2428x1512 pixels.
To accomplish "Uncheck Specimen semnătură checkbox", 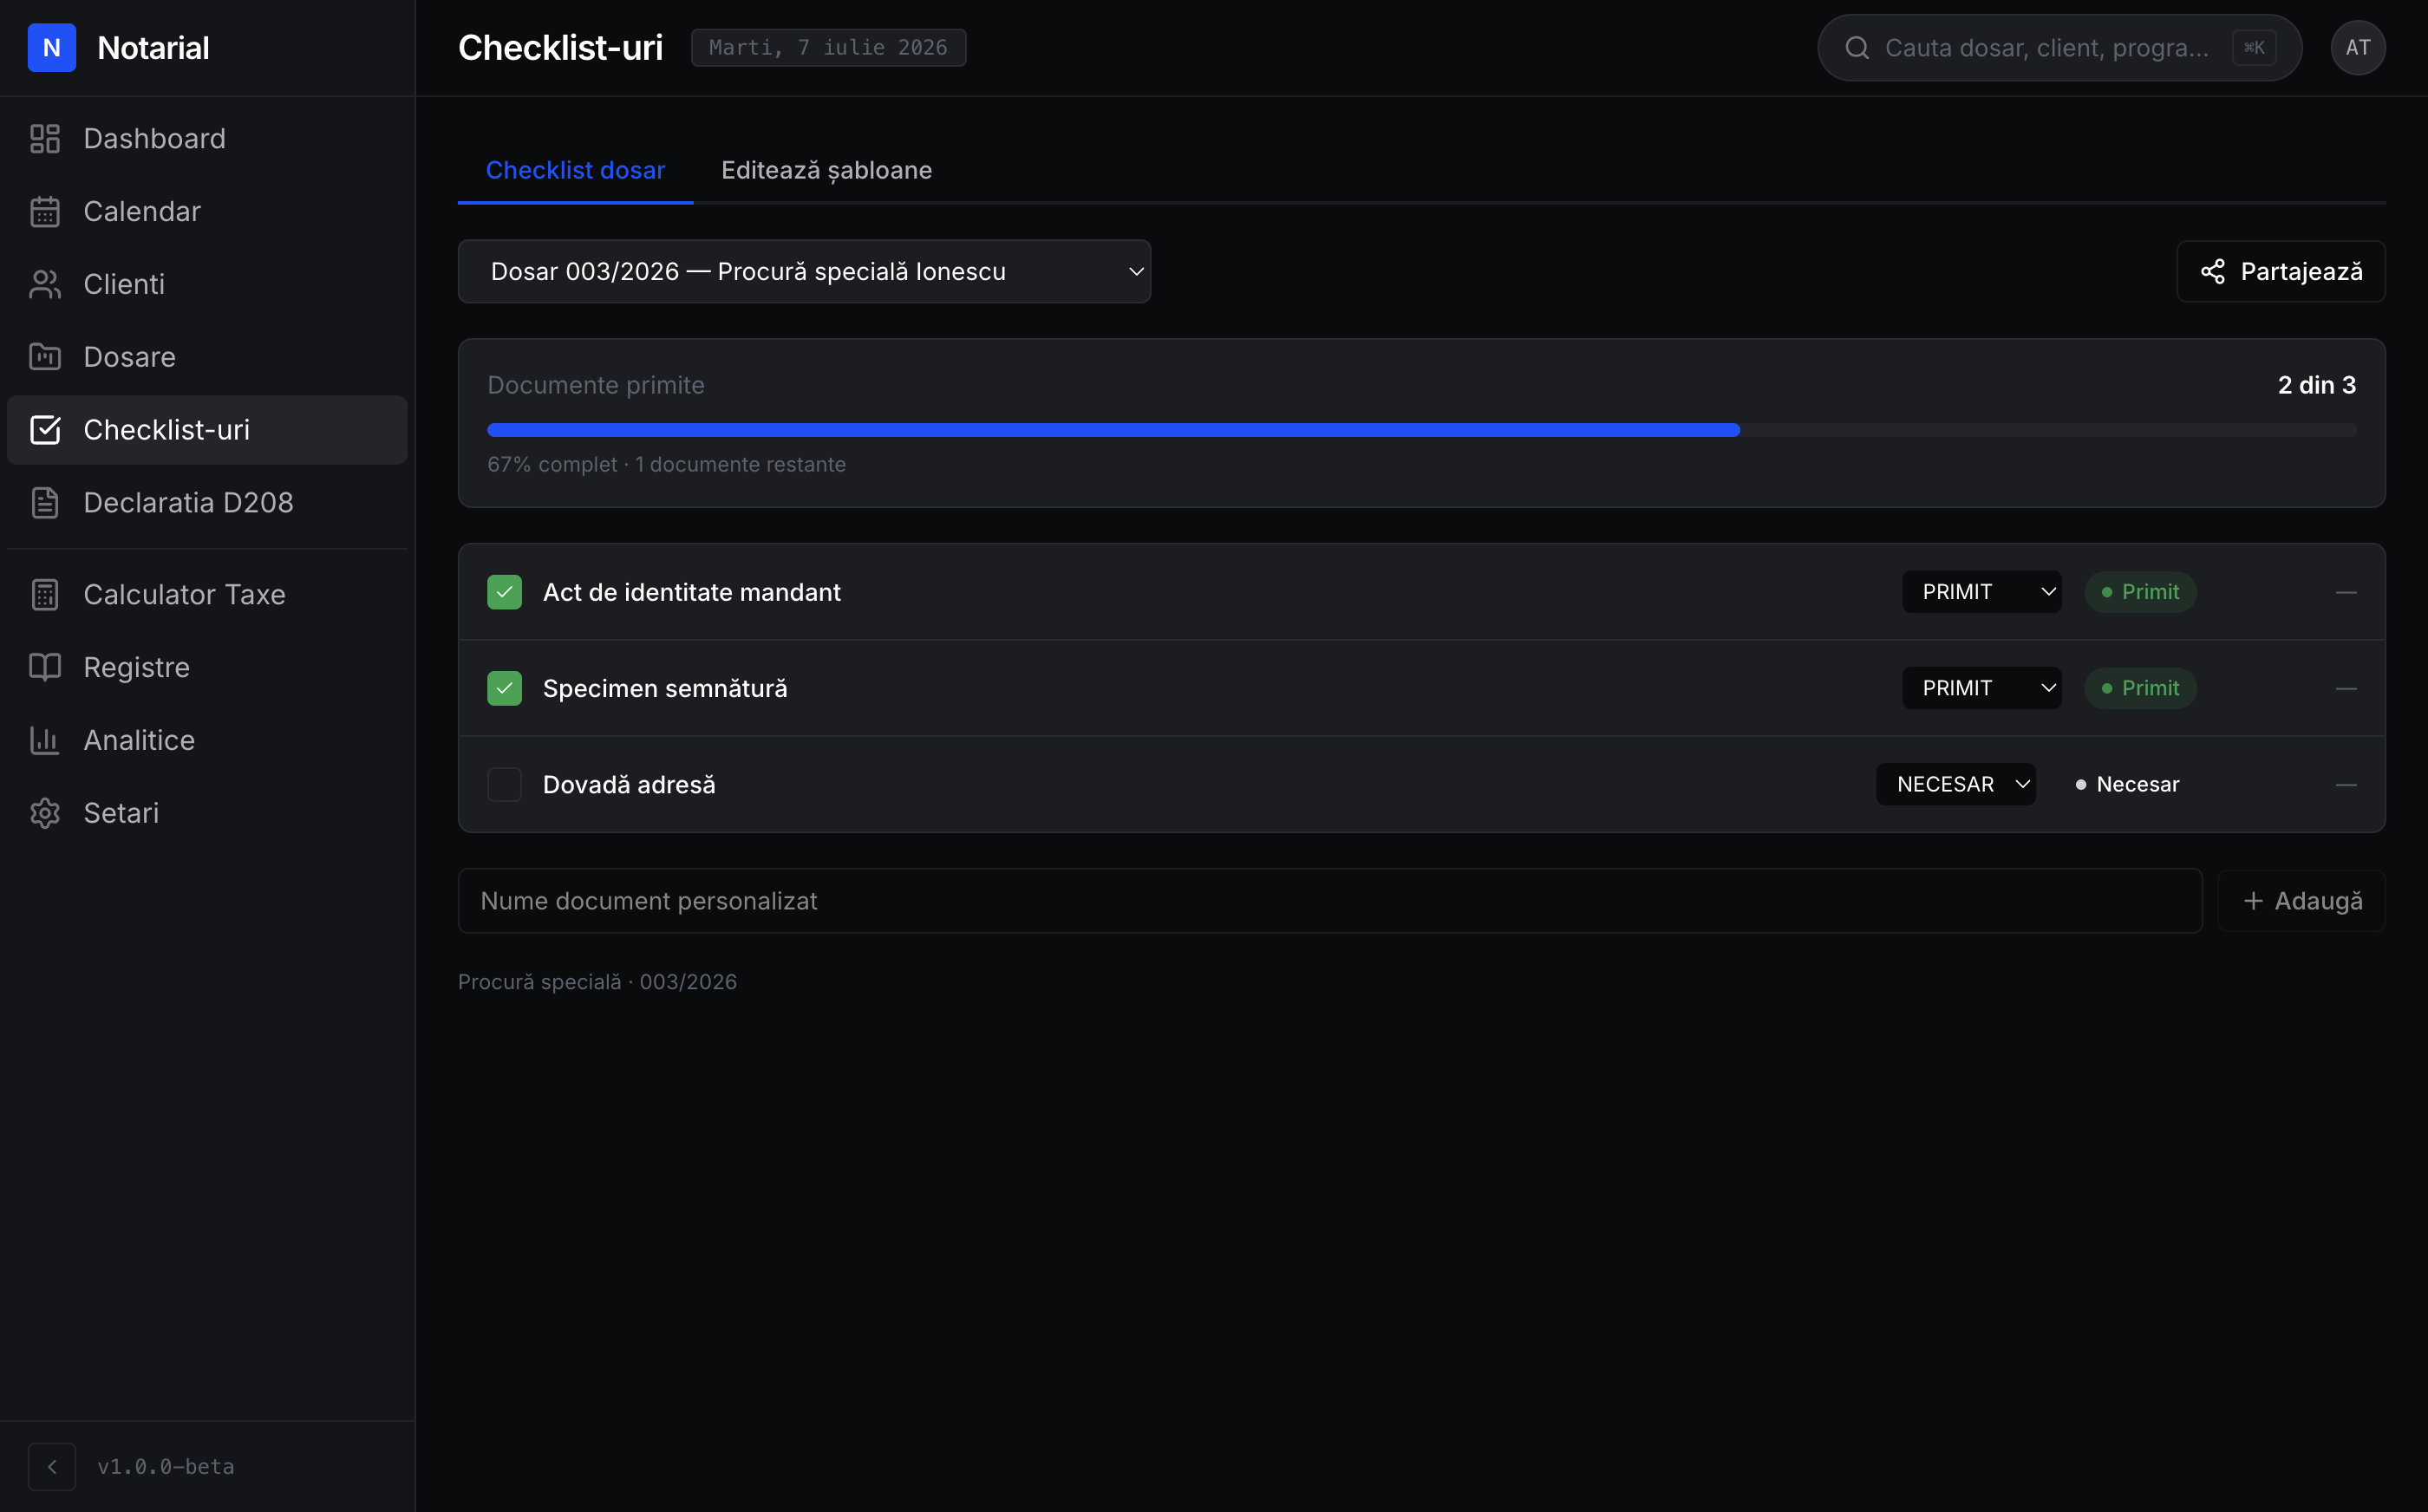I will tap(504, 688).
